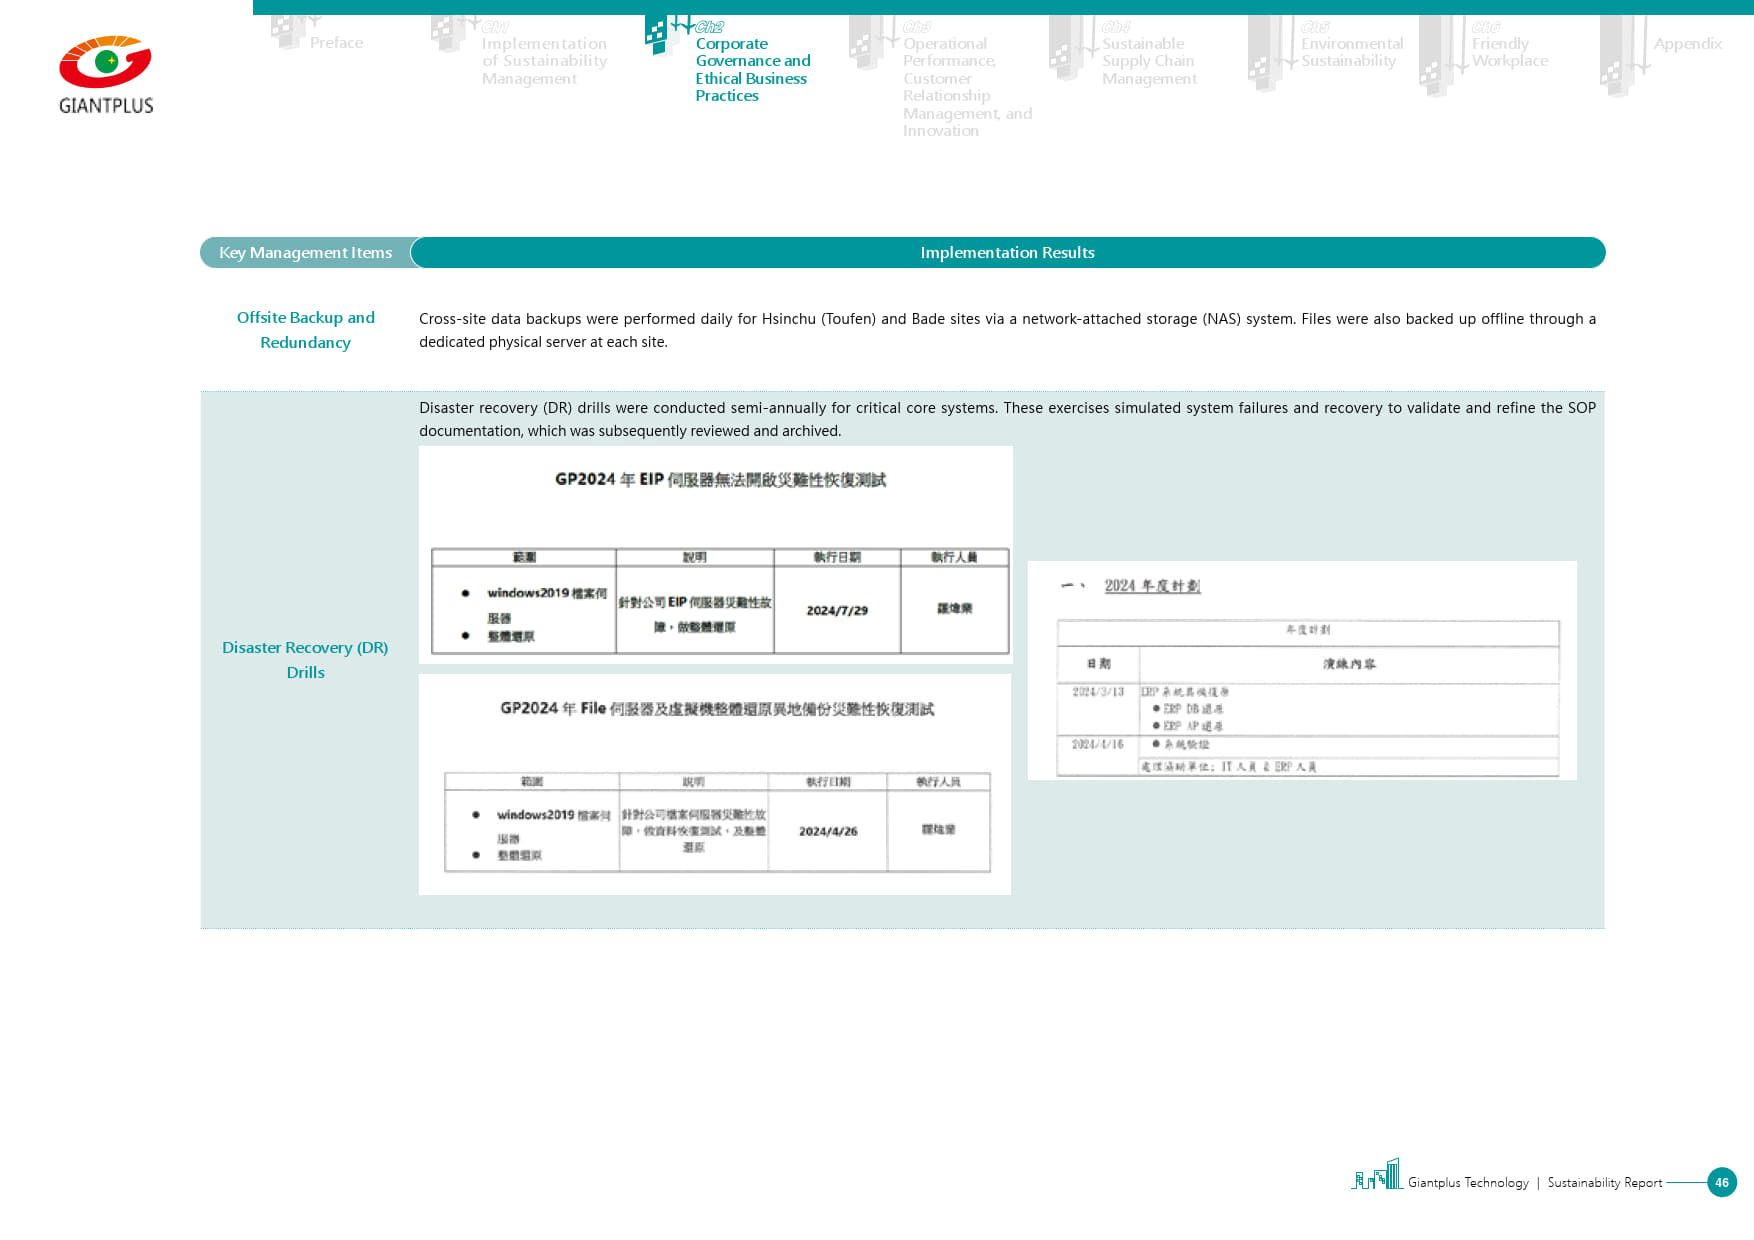1754x1240 pixels.
Task: Click the Ch5 building icon
Action: (x=1265, y=54)
